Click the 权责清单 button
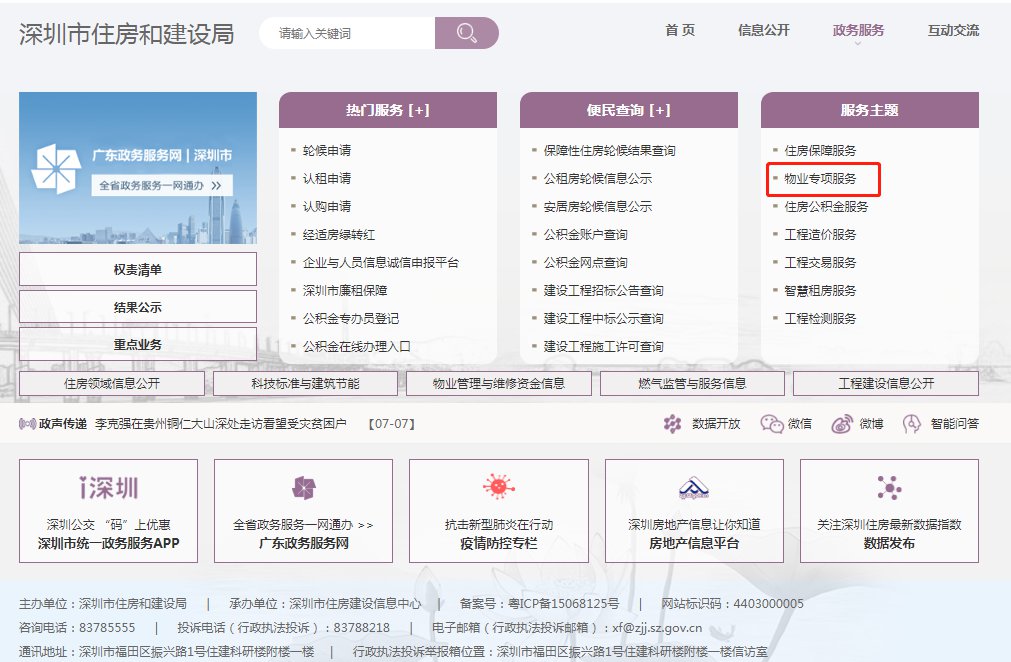This screenshot has width=1011, height=662. 137,268
